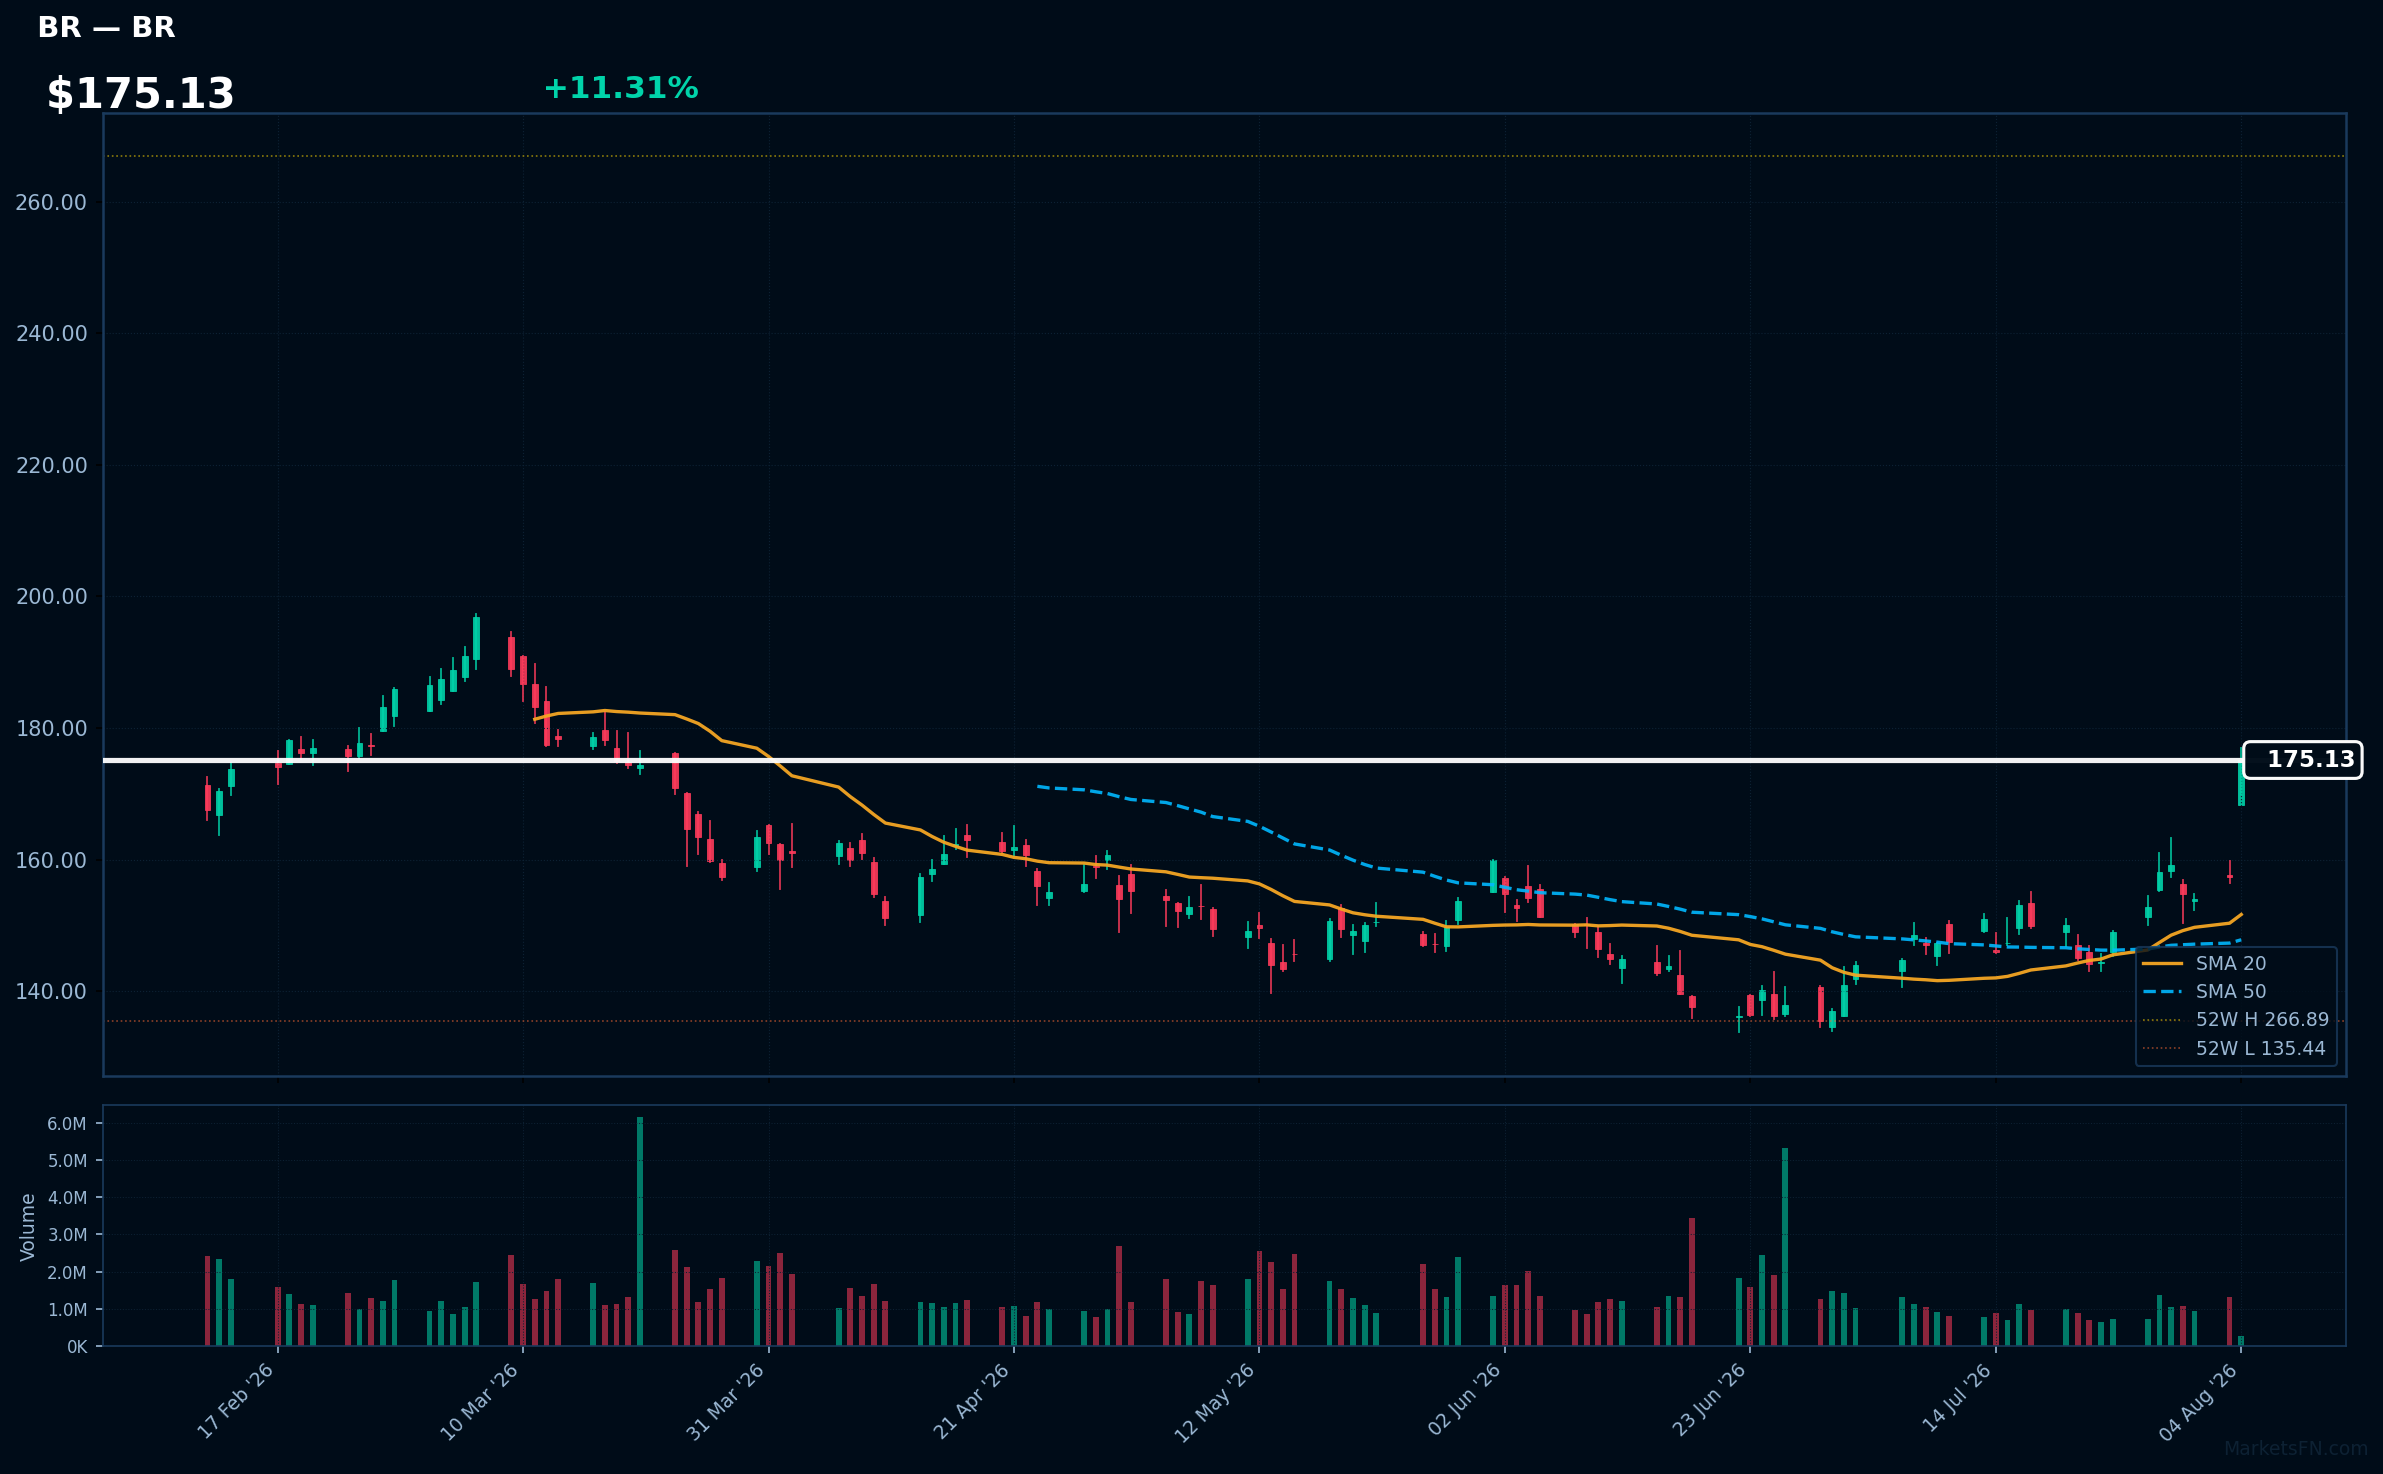Click the 21 Apr '26 date label
The image size is (2383, 1474).
tap(972, 1401)
